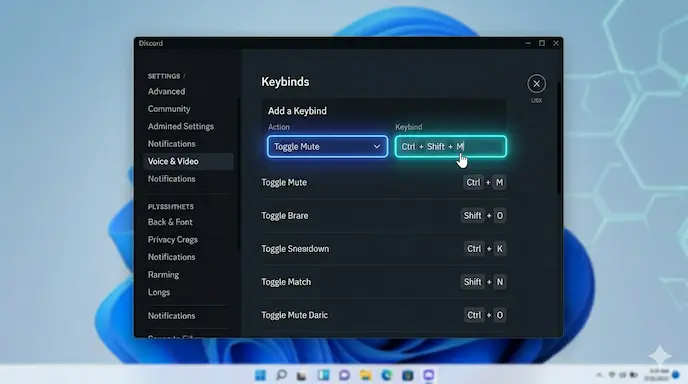This screenshot has width=688, height=384.
Task: Click the settings sidebar scrollbar
Action: point(239,173)
